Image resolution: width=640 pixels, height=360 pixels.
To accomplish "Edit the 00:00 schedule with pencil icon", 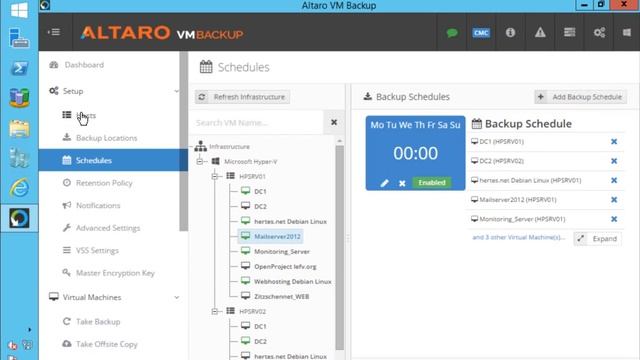I will coord(384,183).
